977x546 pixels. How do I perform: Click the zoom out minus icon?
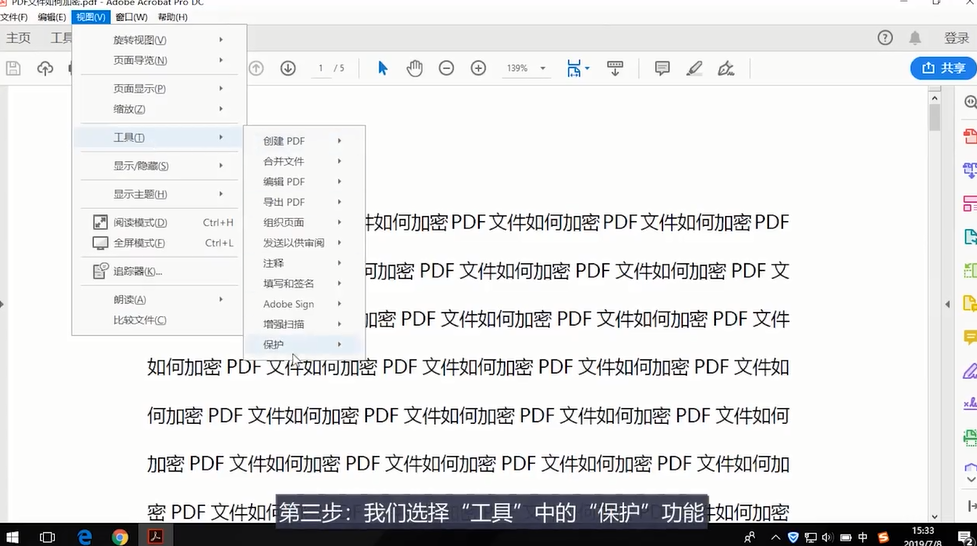point(446,68)
